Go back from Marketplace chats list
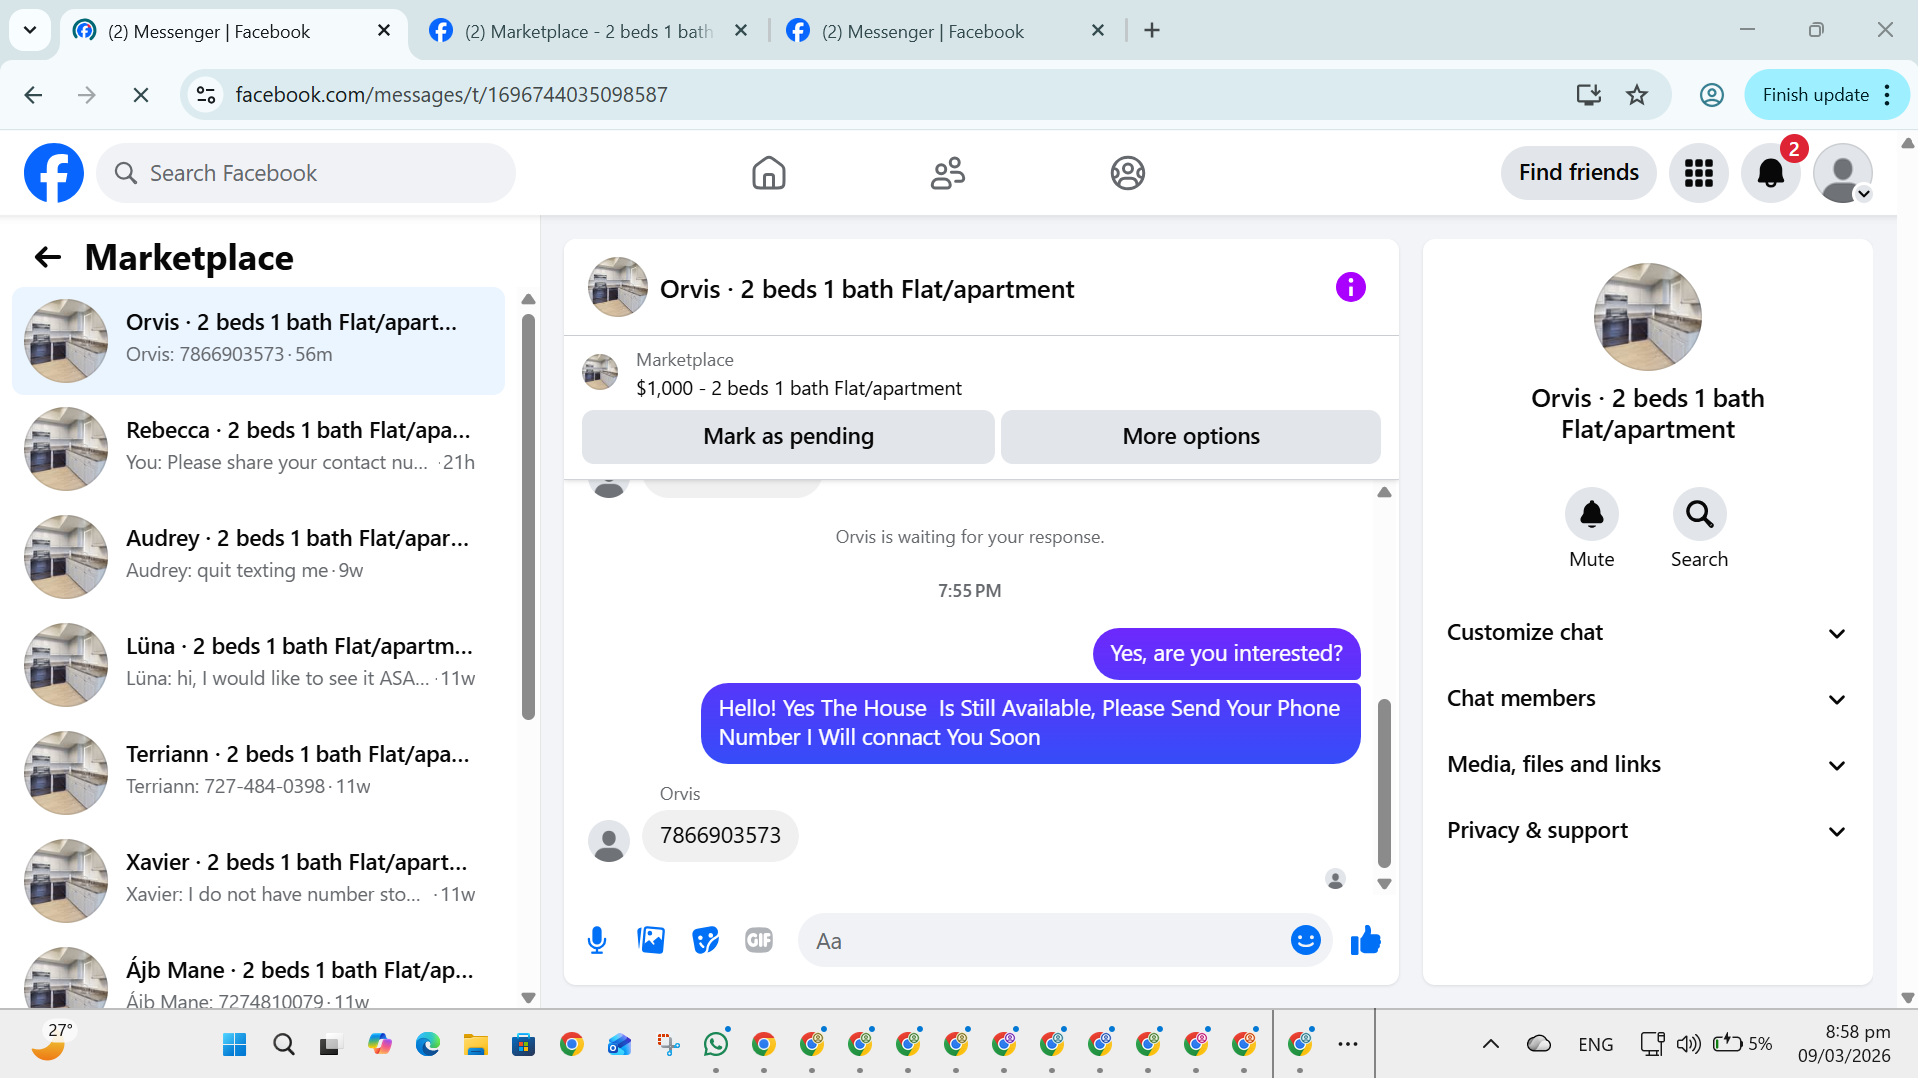The height and width of the screenshot is (1078, 1918). 48,257
